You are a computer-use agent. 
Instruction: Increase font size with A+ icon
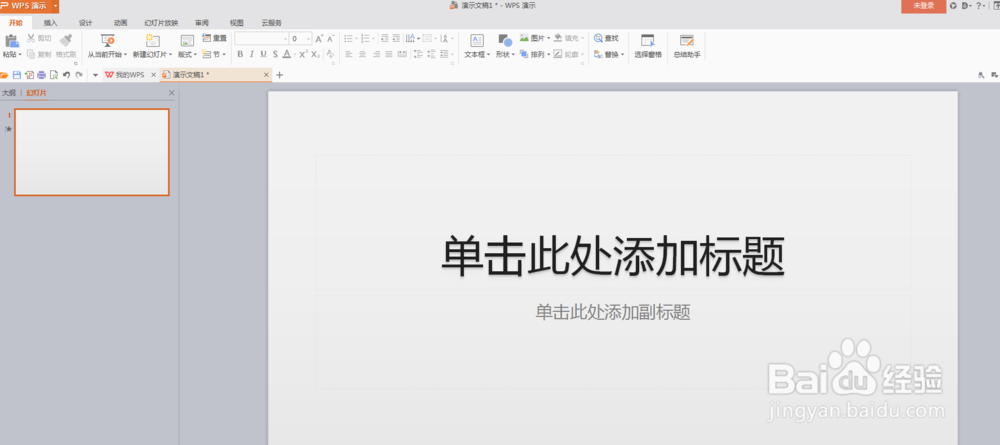[x=320, y=39]
